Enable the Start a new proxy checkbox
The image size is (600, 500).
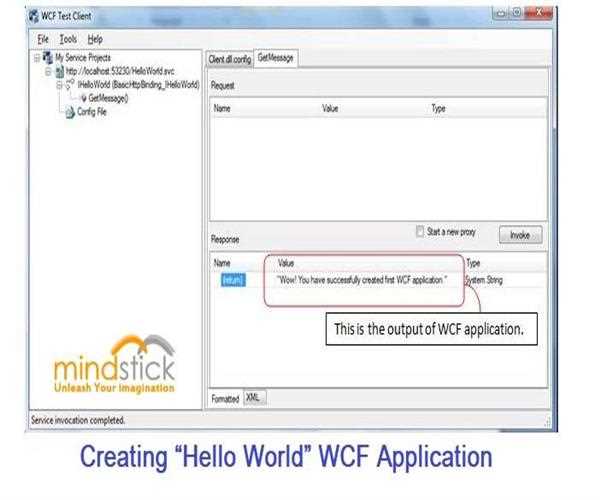coord(420,231)
